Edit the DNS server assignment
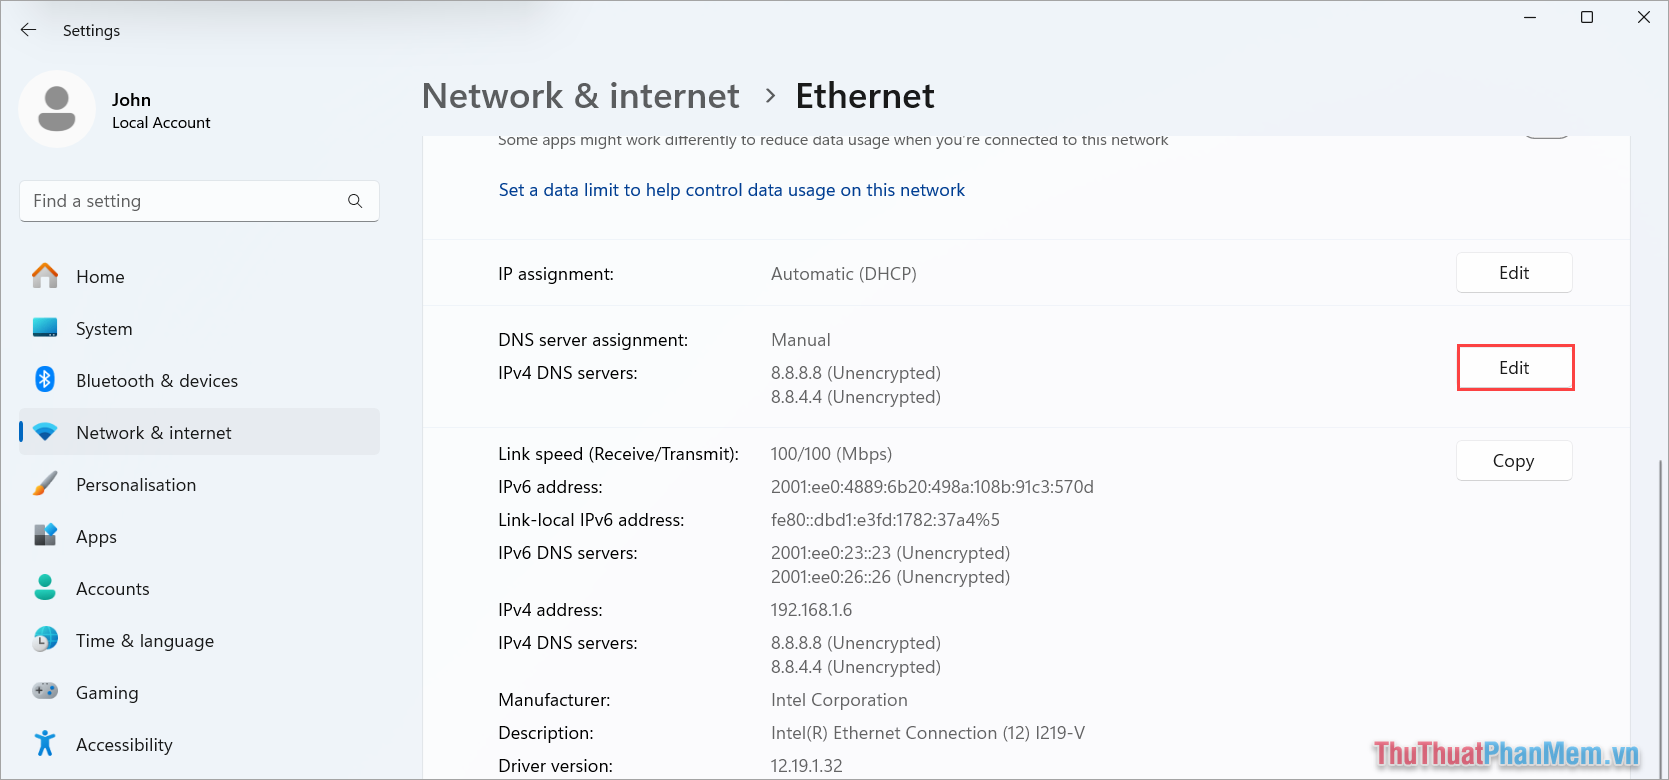Image resolution: width=1669 pixels, height=780 pixels. (x=1514, y=367)
